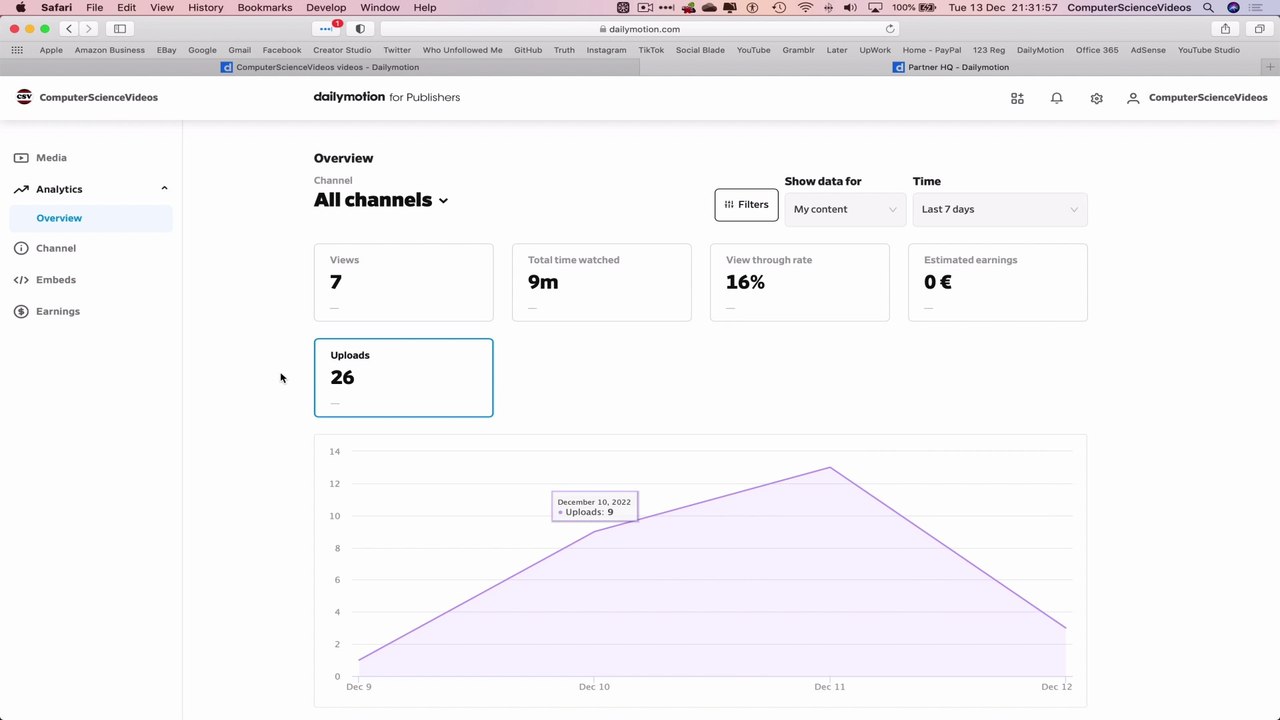This screenshot has width=1280, height=720.
Task: Click the extension icon with red badge
Action: coord(327,29)
